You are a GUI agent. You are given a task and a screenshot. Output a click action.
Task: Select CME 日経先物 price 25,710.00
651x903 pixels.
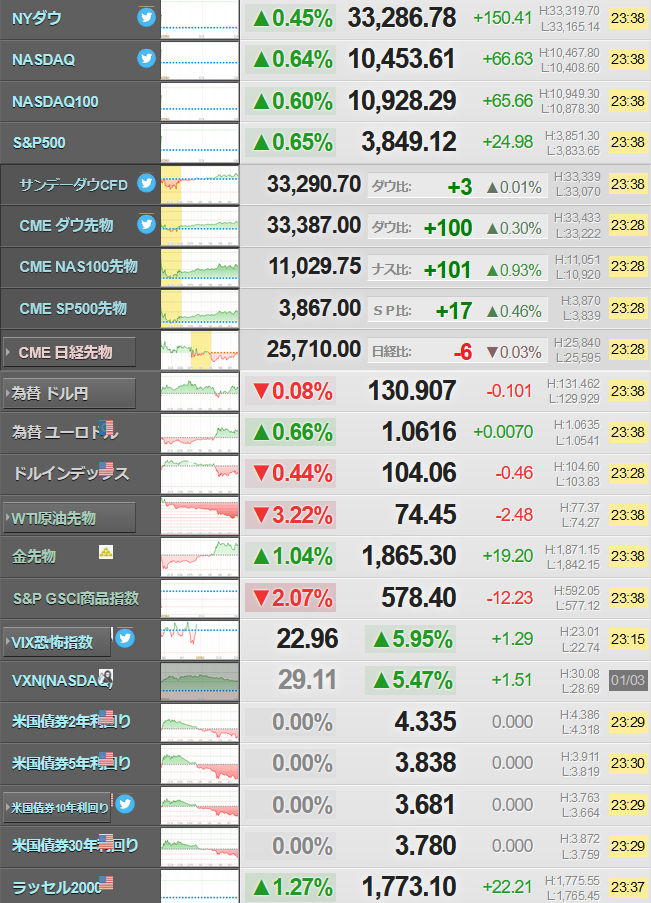click(313, 349)
